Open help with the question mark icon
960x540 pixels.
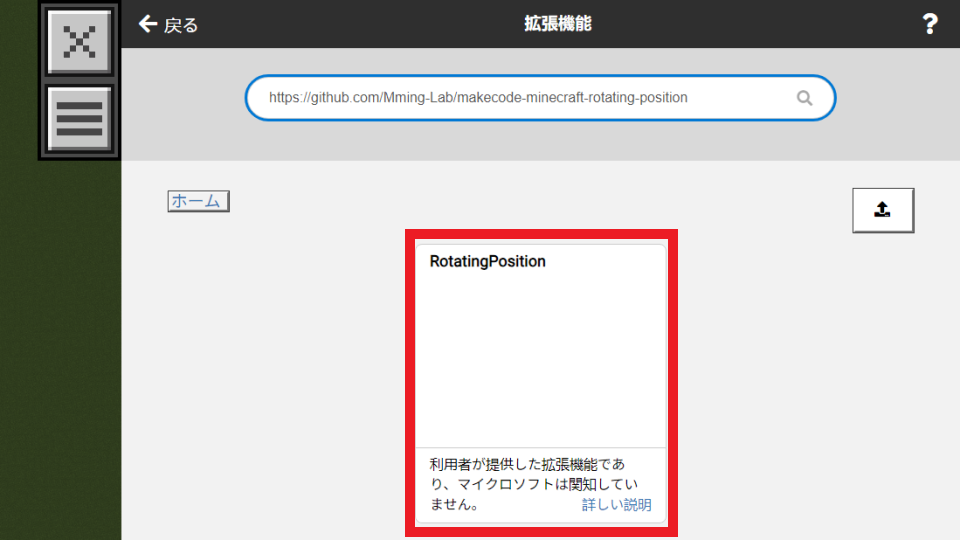929,24
